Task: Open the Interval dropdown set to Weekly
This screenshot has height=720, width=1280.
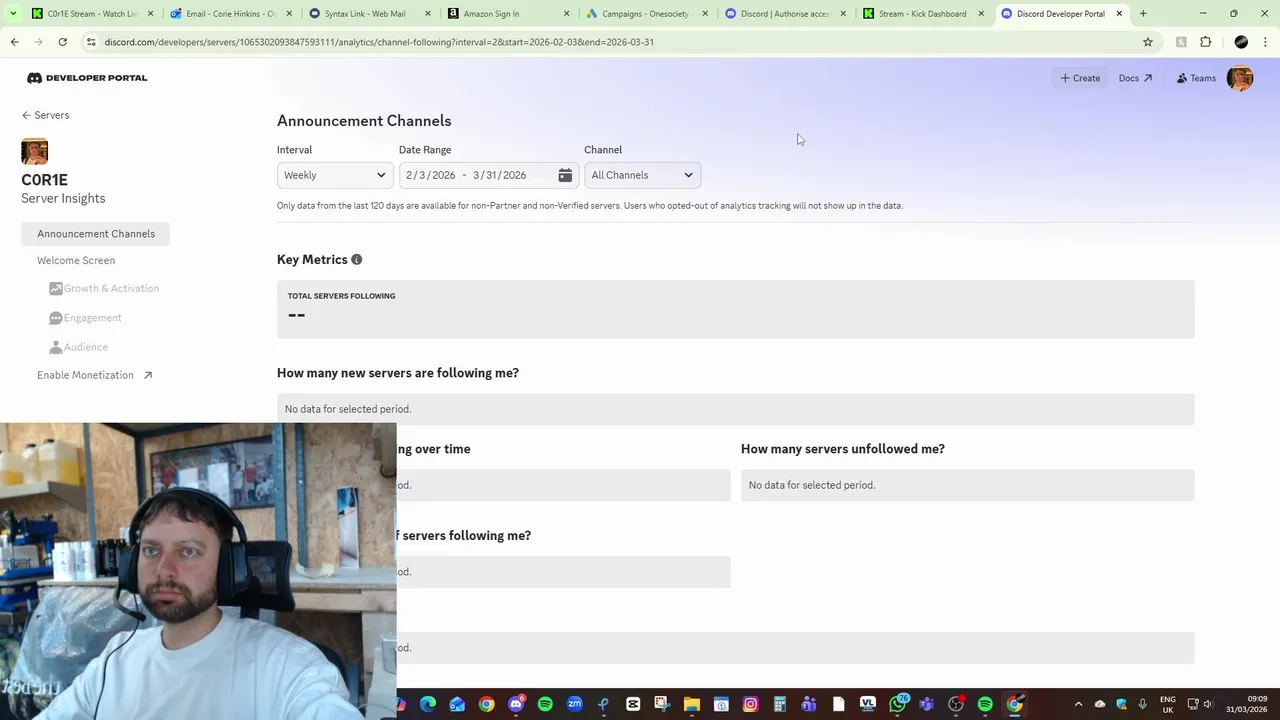Action: click(x=335, y=175)
